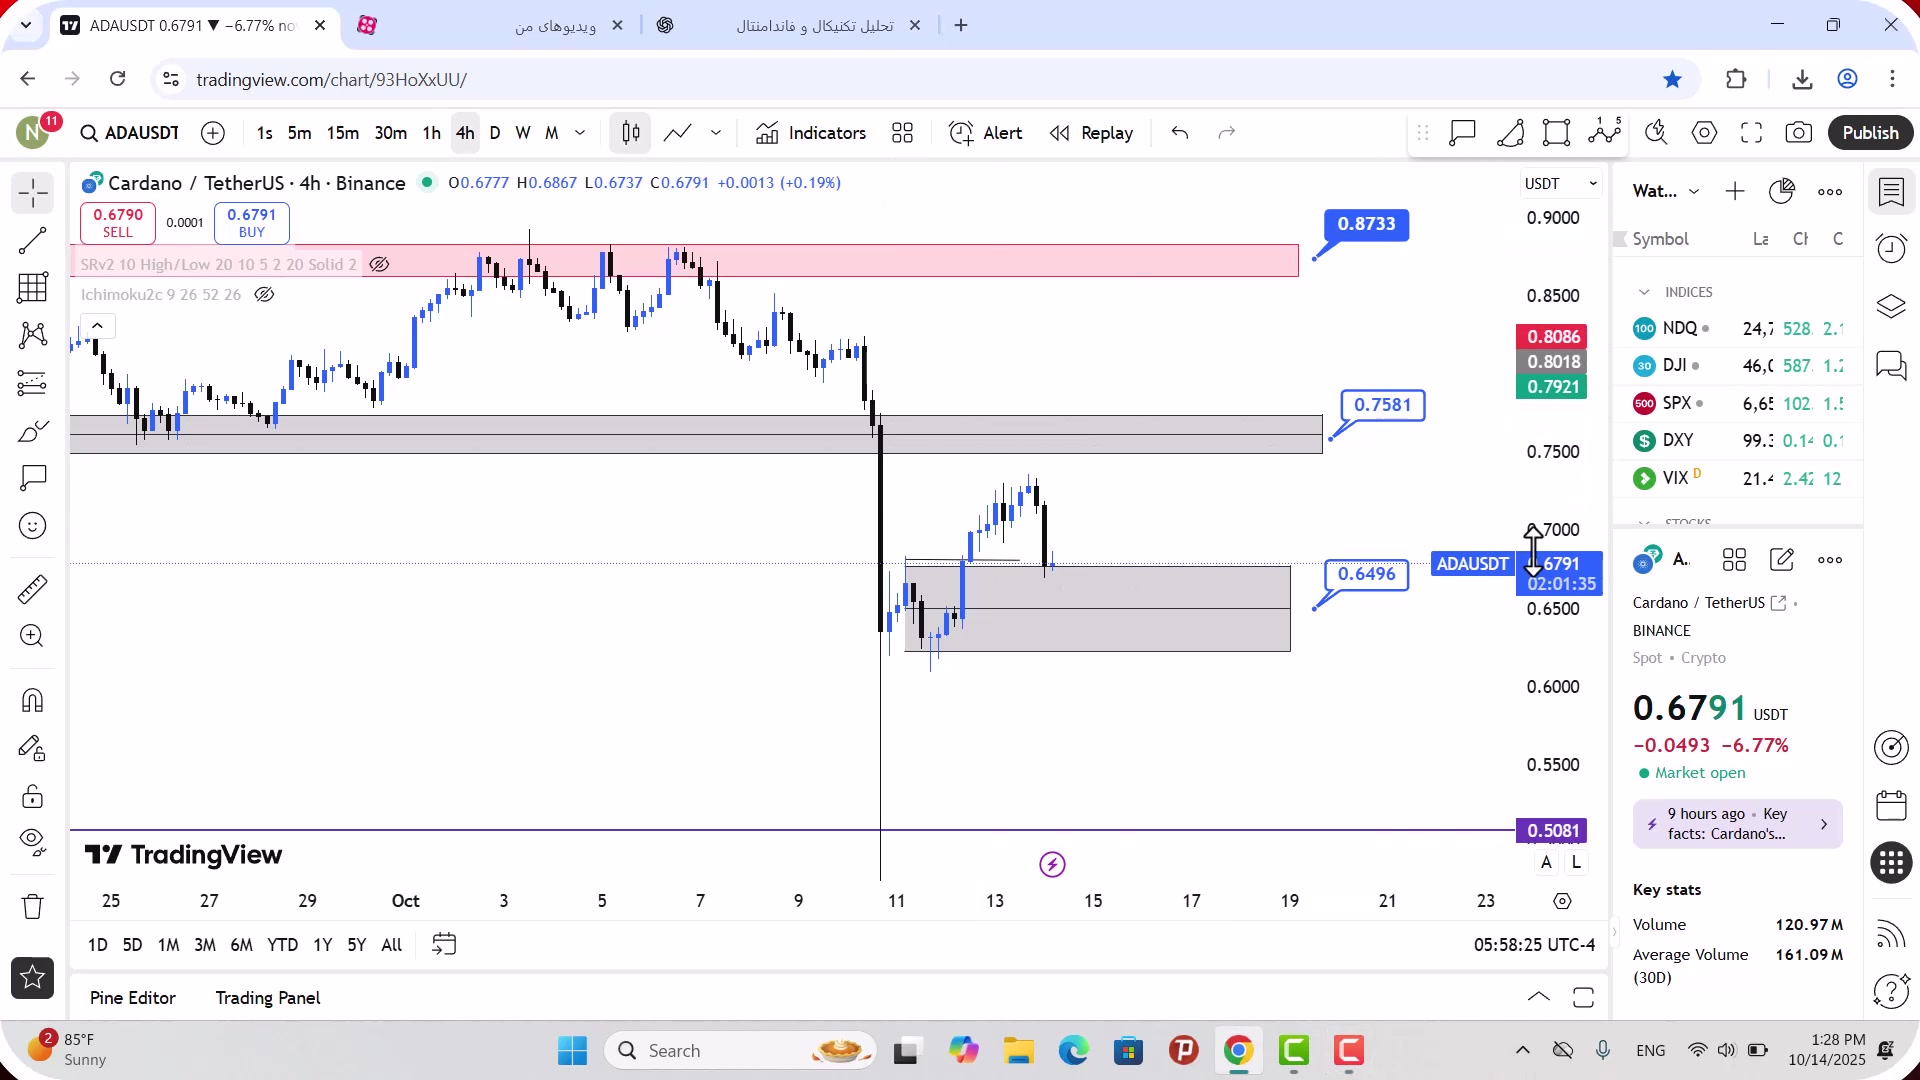Open the go to date calendar icon
The image size is (1920, 1080).
click(x=444, y=944)
